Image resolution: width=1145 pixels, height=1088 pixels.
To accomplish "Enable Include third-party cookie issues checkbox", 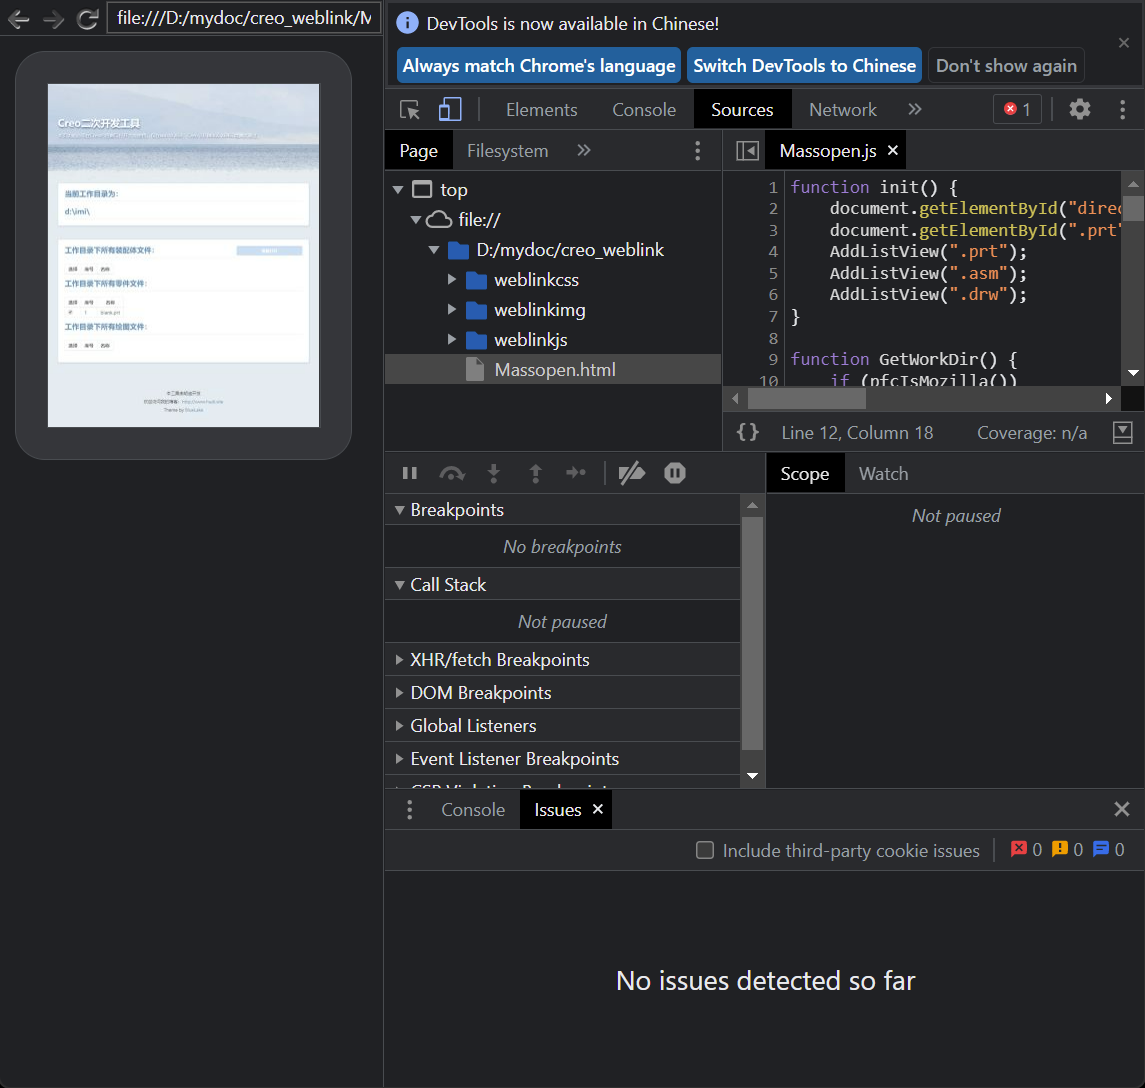I will click(x=705, y=850).
